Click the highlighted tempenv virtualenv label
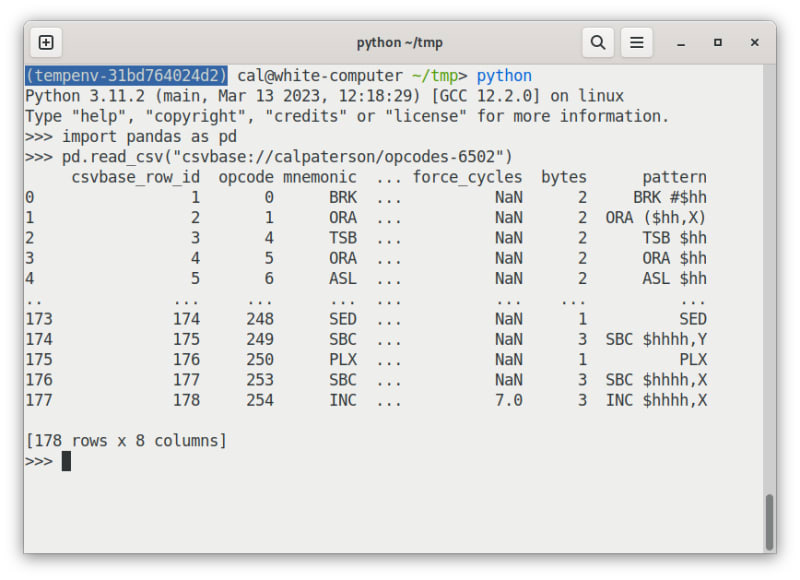Viewport: 800px width, 580px height. click(x=127, y=76)
